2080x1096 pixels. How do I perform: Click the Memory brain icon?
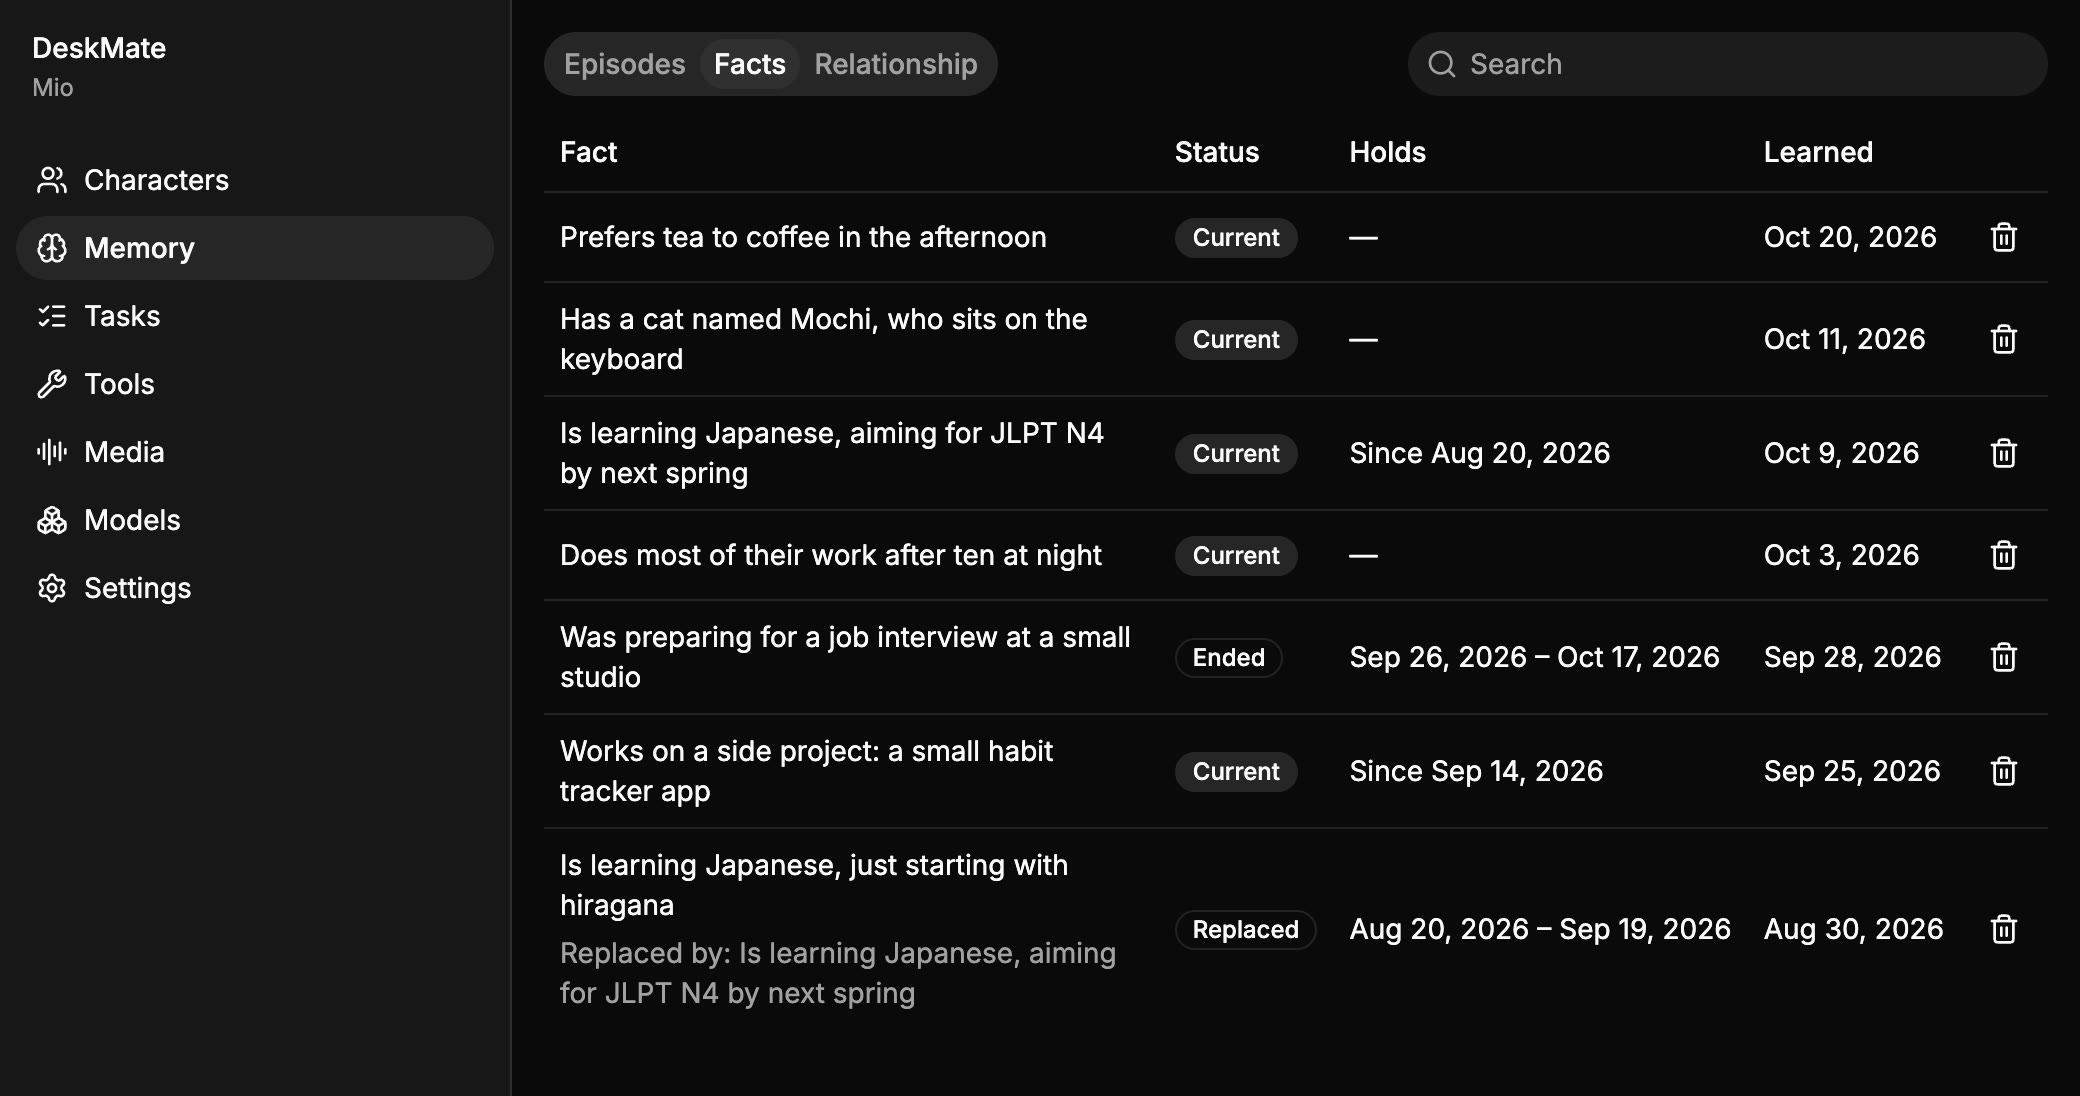[52, 248]
